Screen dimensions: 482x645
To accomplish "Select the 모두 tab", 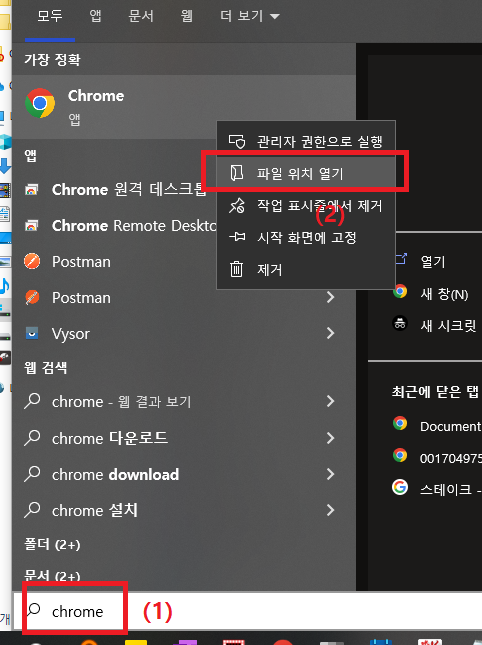I will point(50,16).
